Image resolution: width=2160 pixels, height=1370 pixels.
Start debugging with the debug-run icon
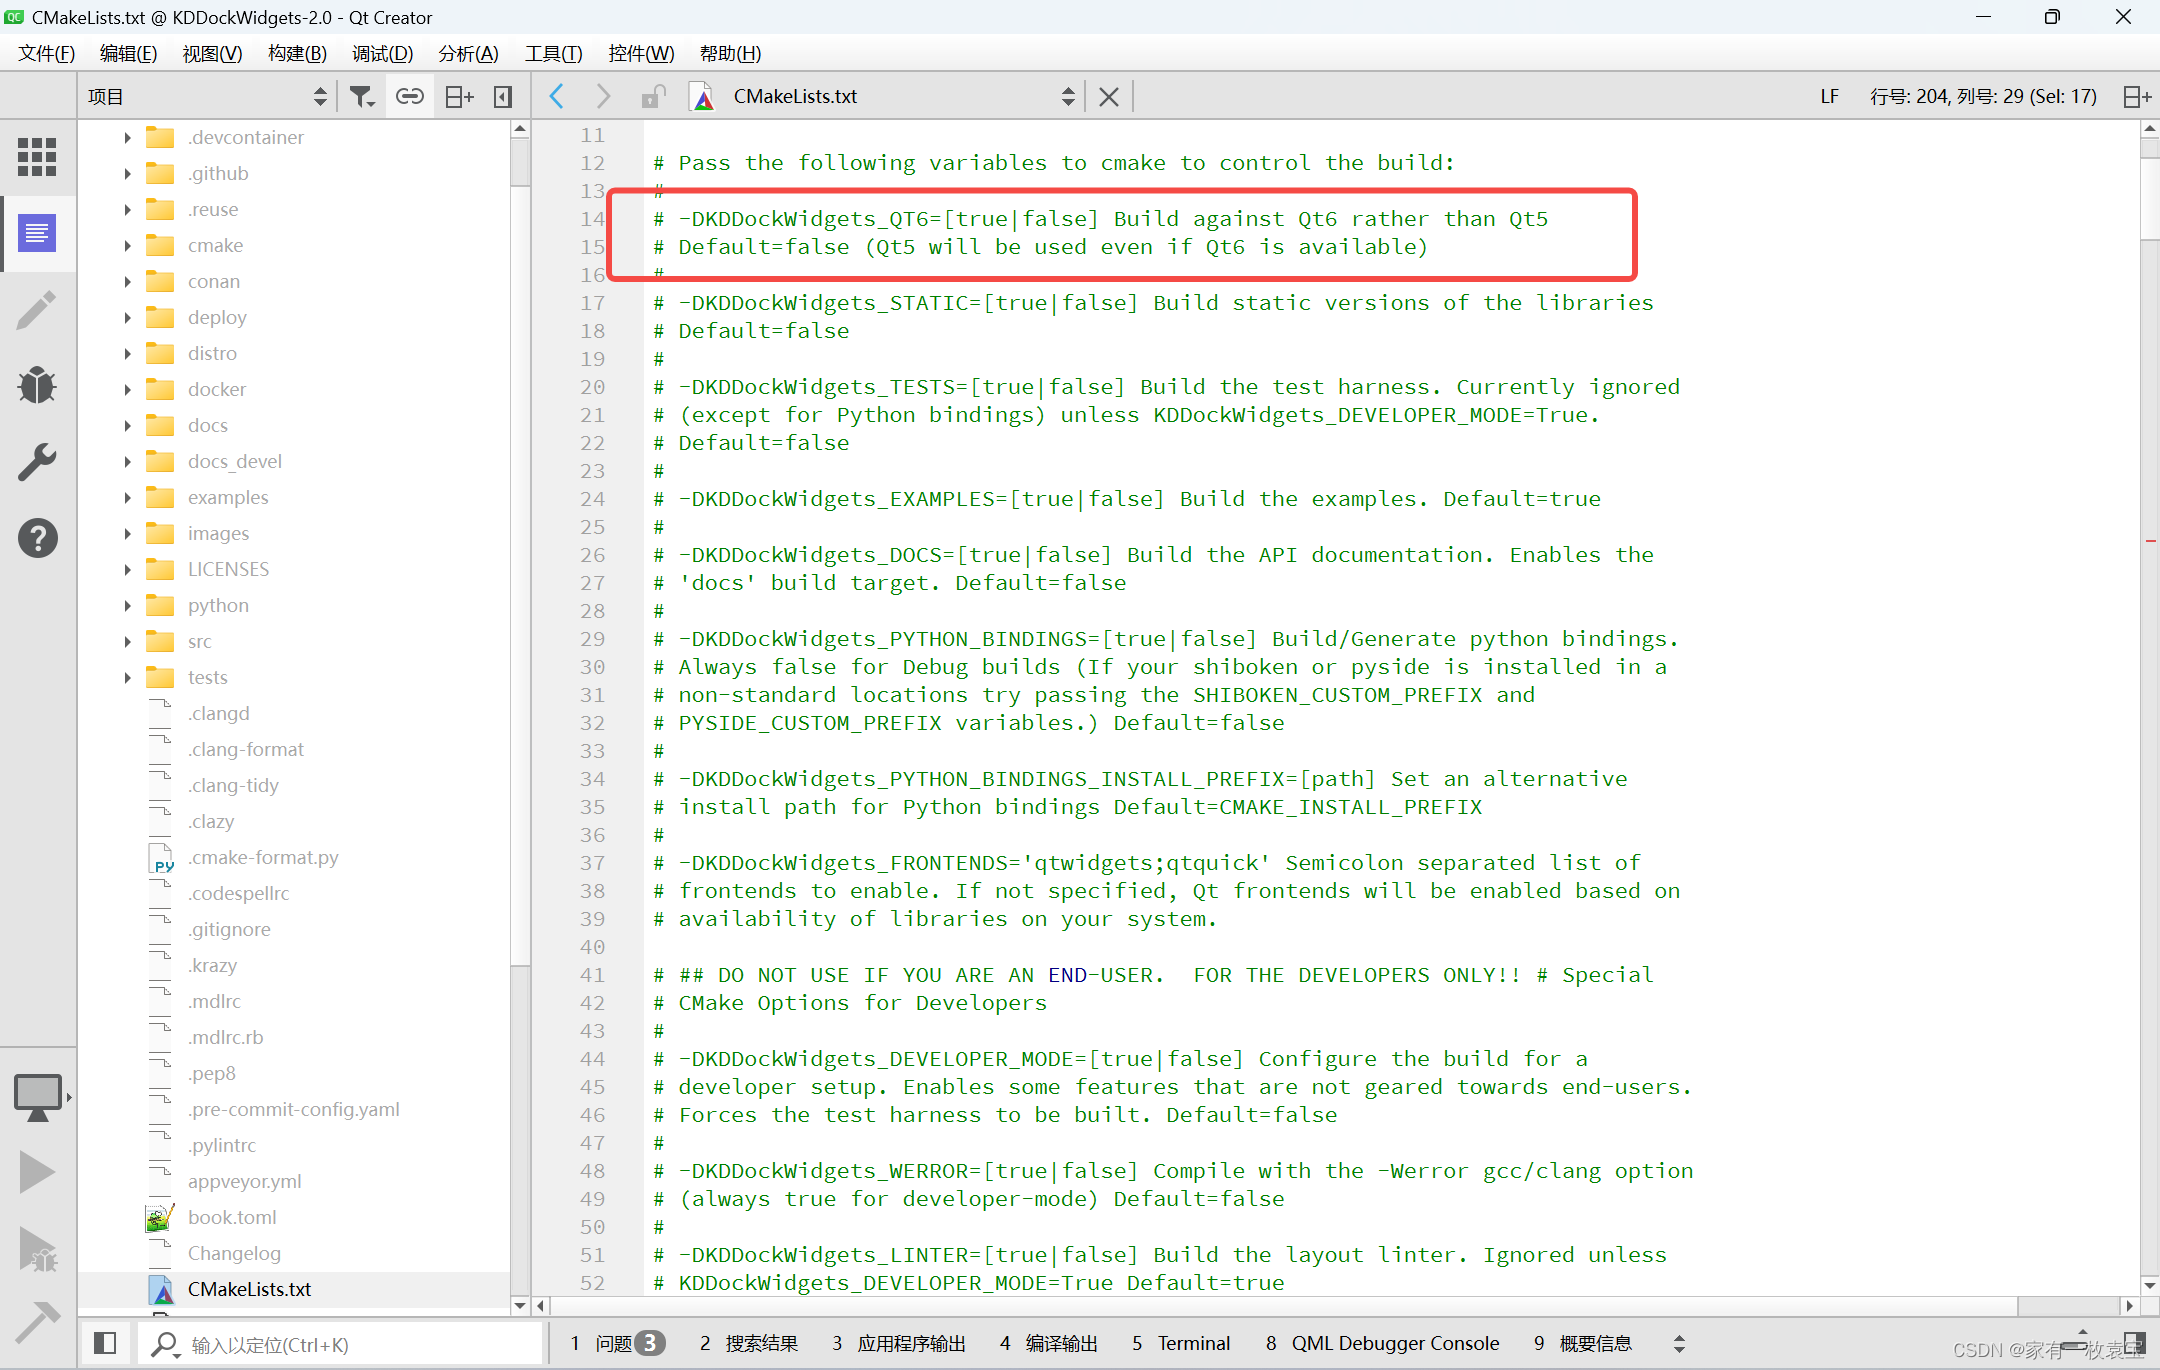(38, 1248)
